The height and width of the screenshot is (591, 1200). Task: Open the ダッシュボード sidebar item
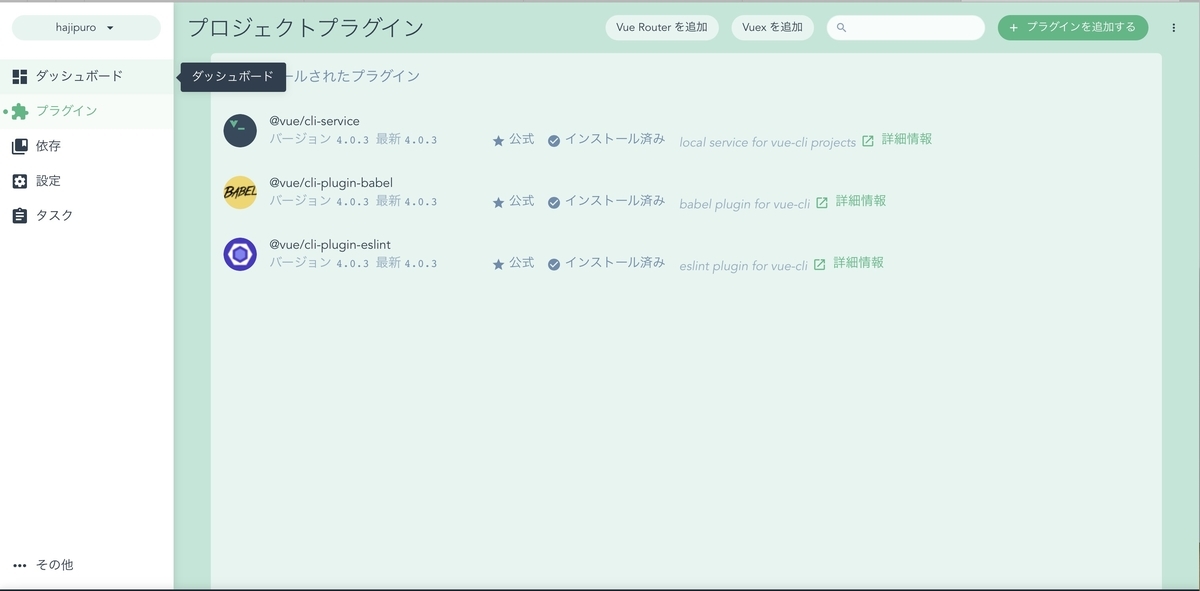[x=87, y=76]
